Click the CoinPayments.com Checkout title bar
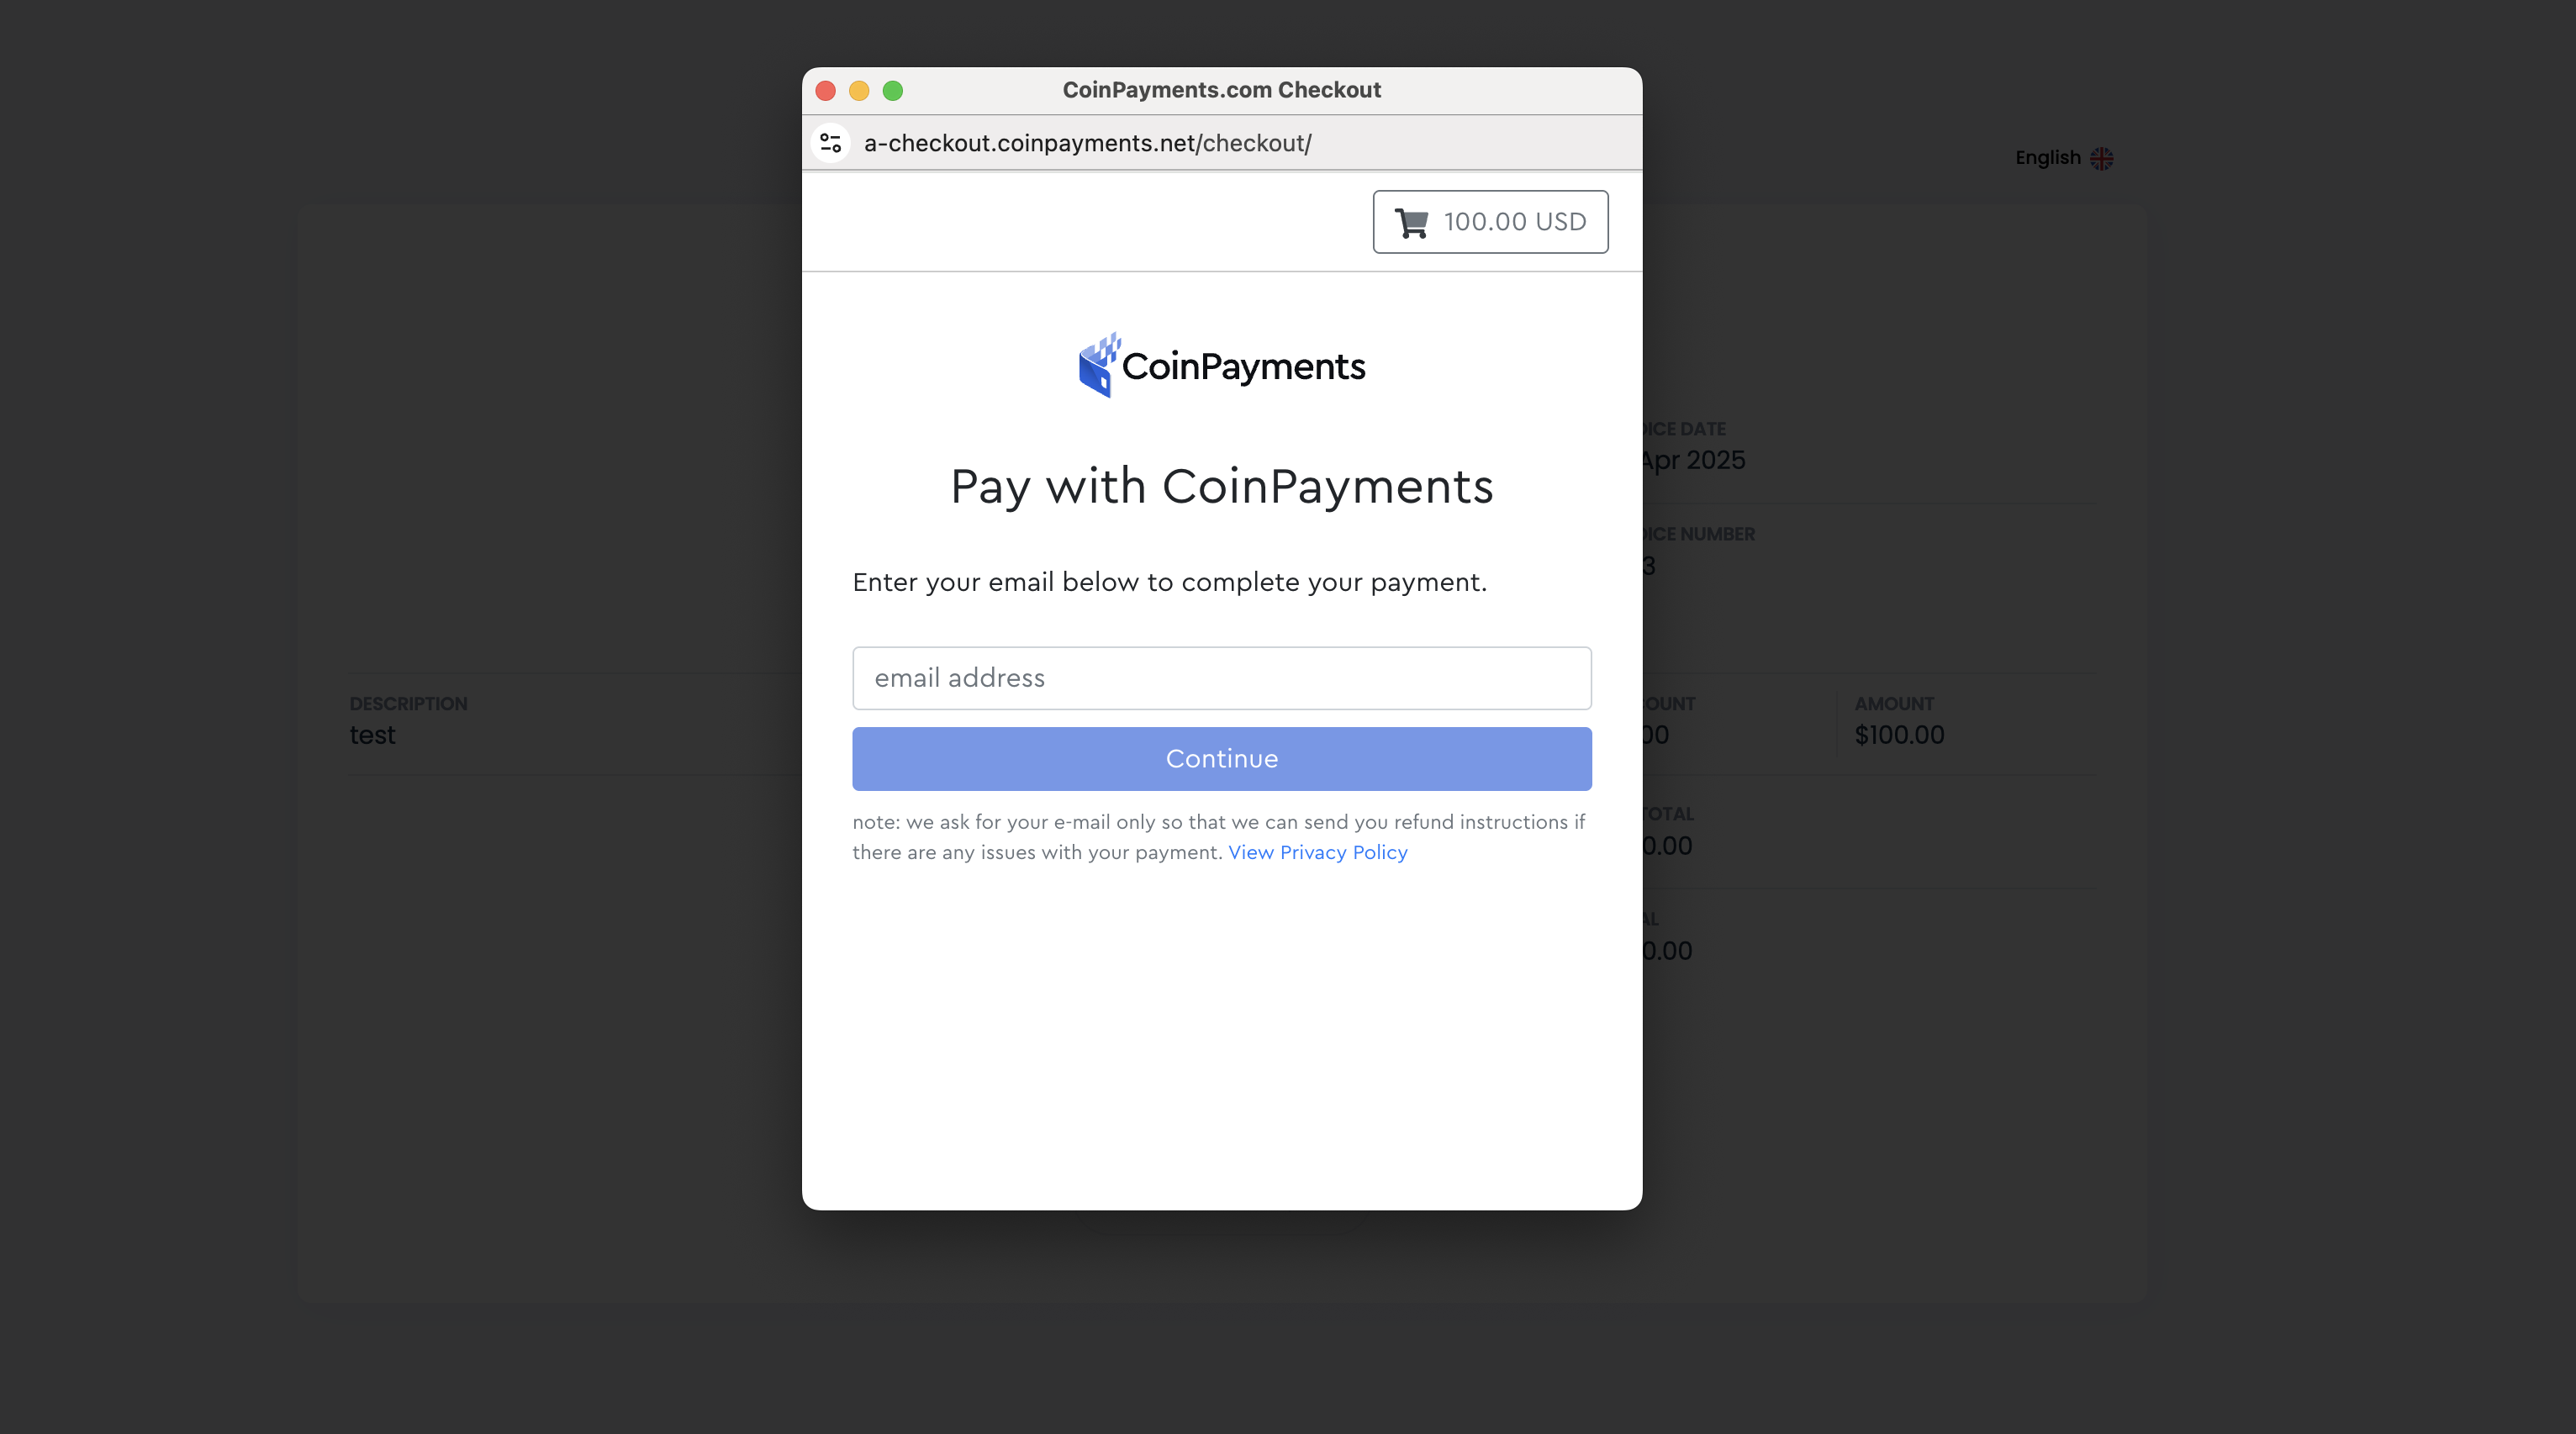Image resolution: width=2576 pixels, height=1434 pixels. pos(1221,90)
